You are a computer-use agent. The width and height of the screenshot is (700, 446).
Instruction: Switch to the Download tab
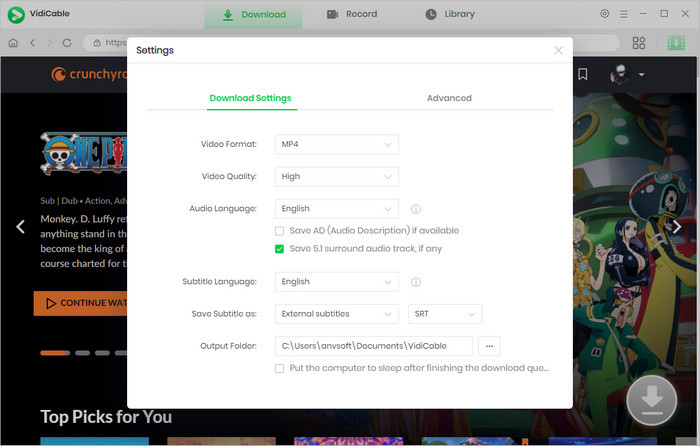tap(254, 15)
